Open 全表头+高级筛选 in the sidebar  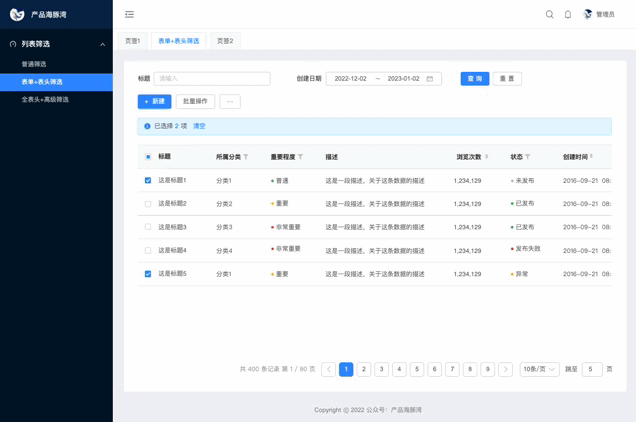coord(56,99)
